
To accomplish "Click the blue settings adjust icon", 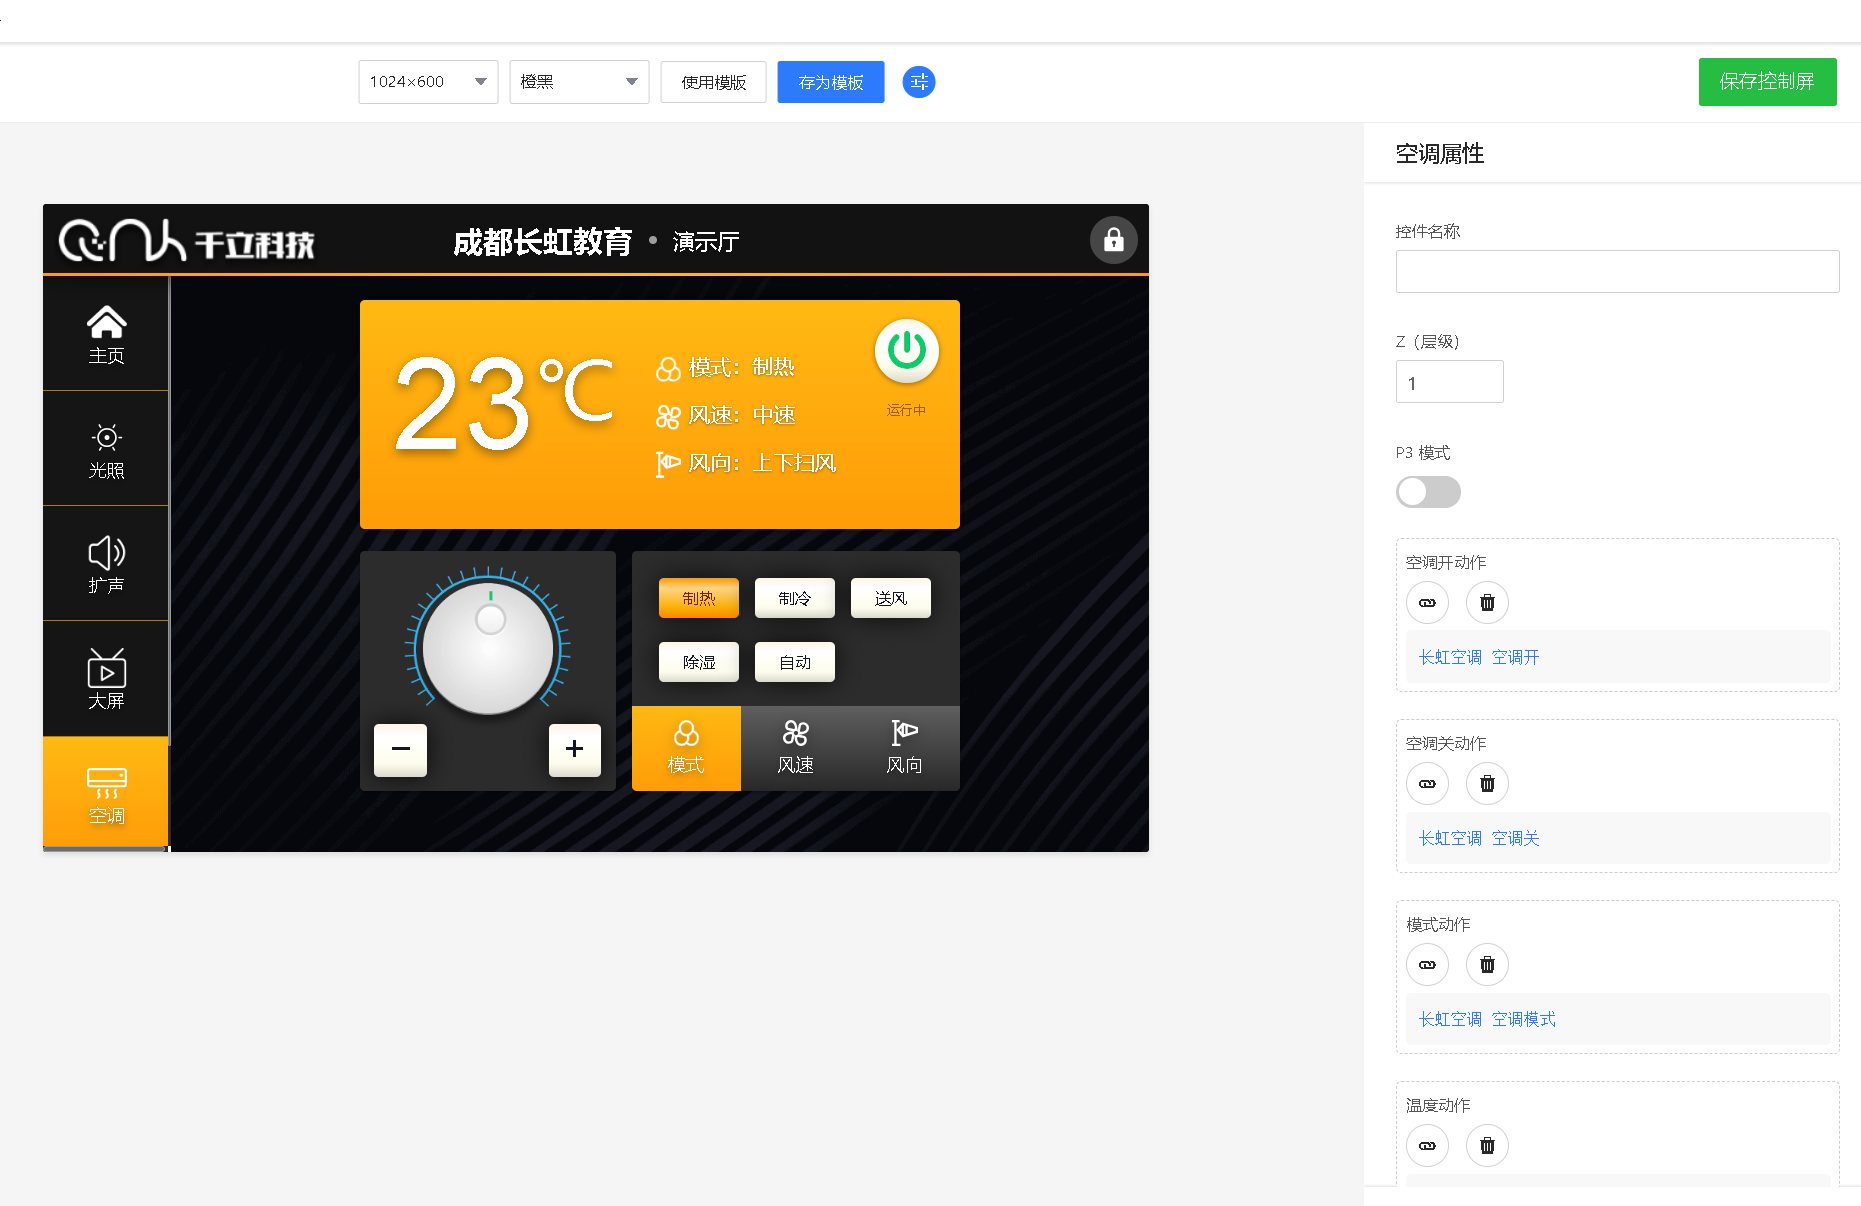I will coord(918,82).
